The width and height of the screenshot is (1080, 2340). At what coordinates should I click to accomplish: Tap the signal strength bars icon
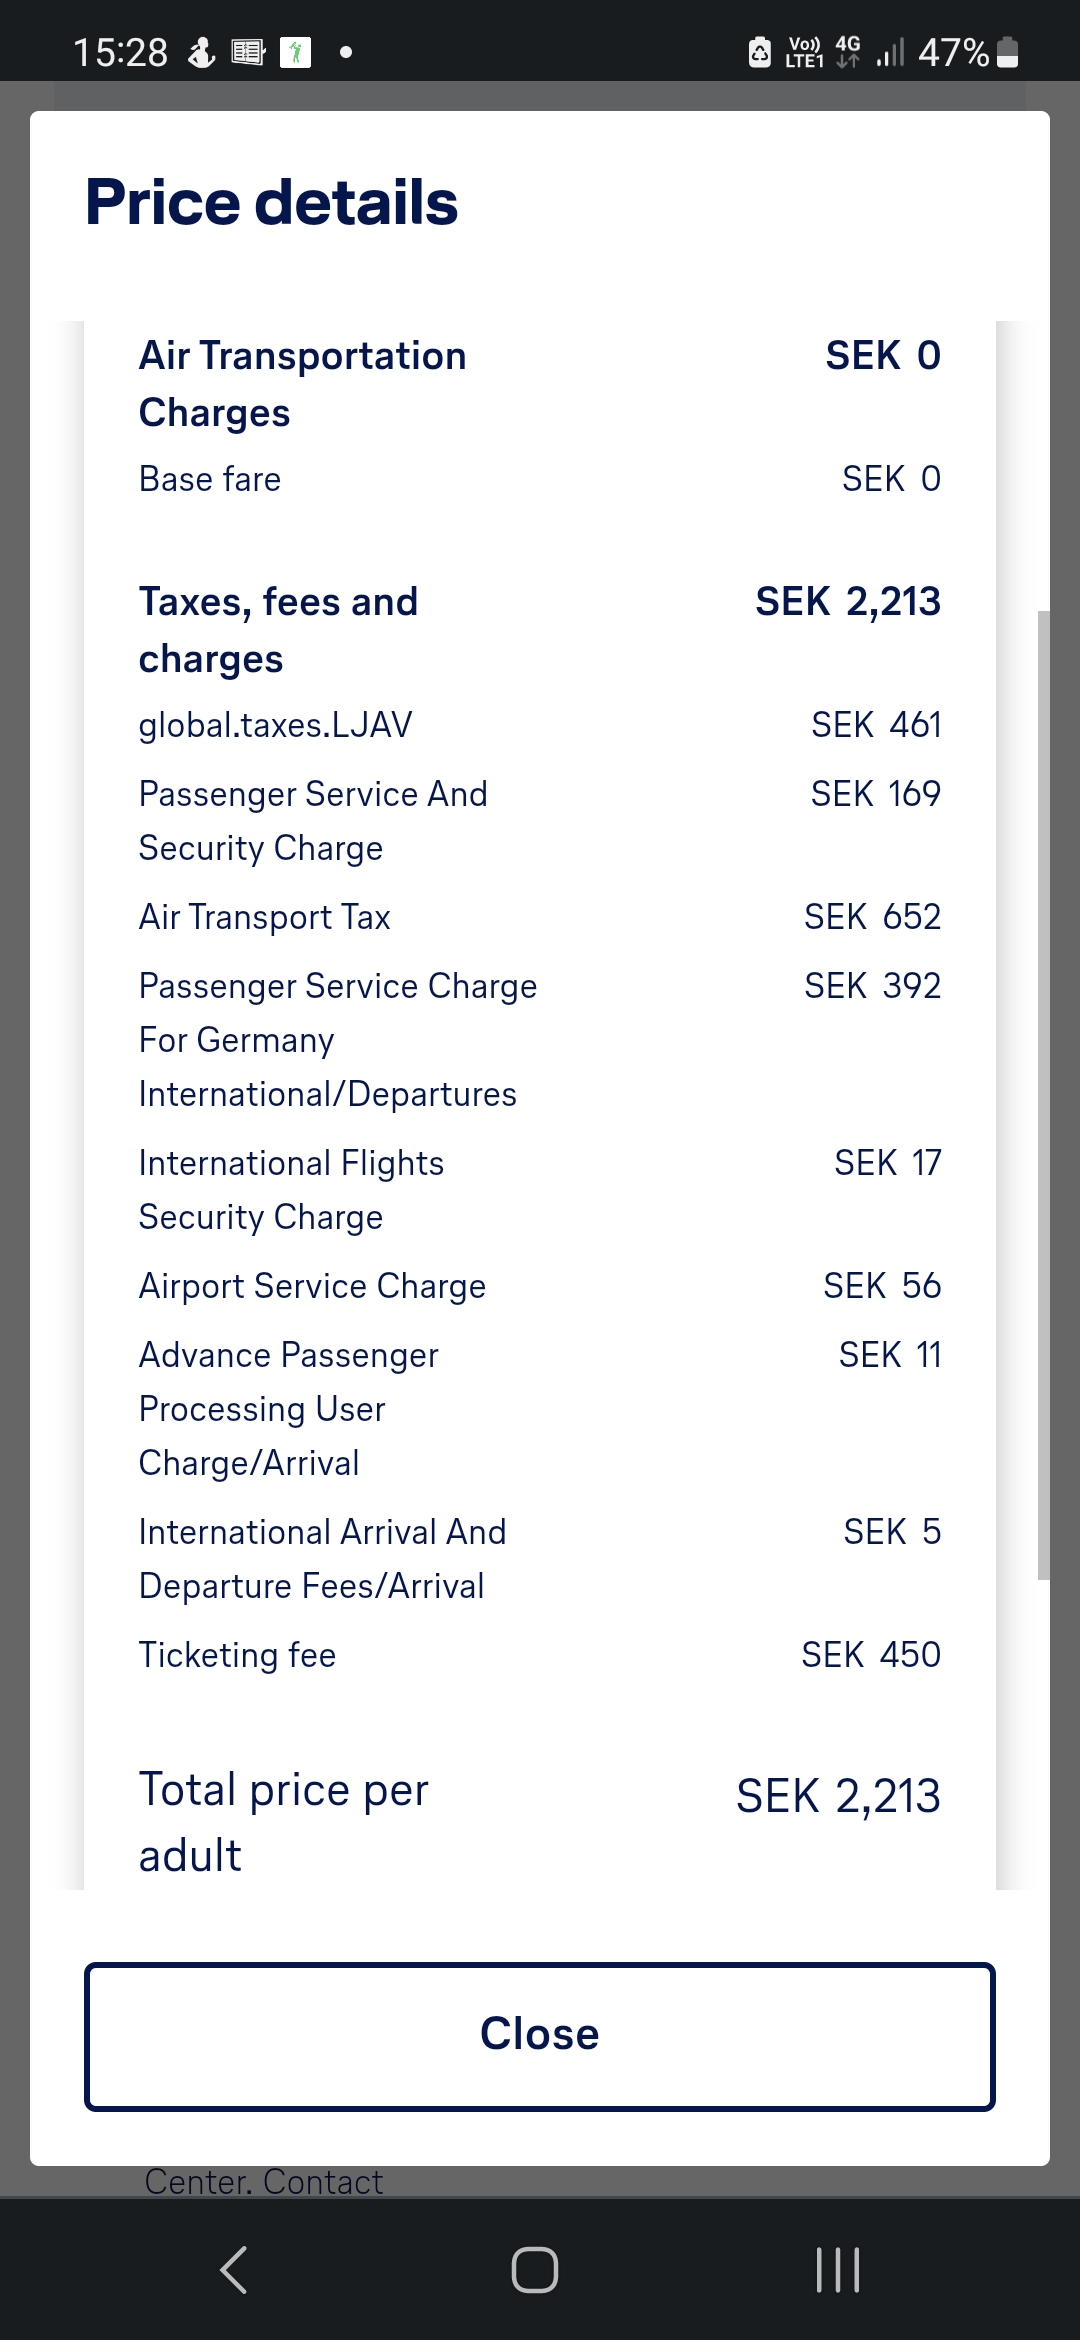click(889, 52)
